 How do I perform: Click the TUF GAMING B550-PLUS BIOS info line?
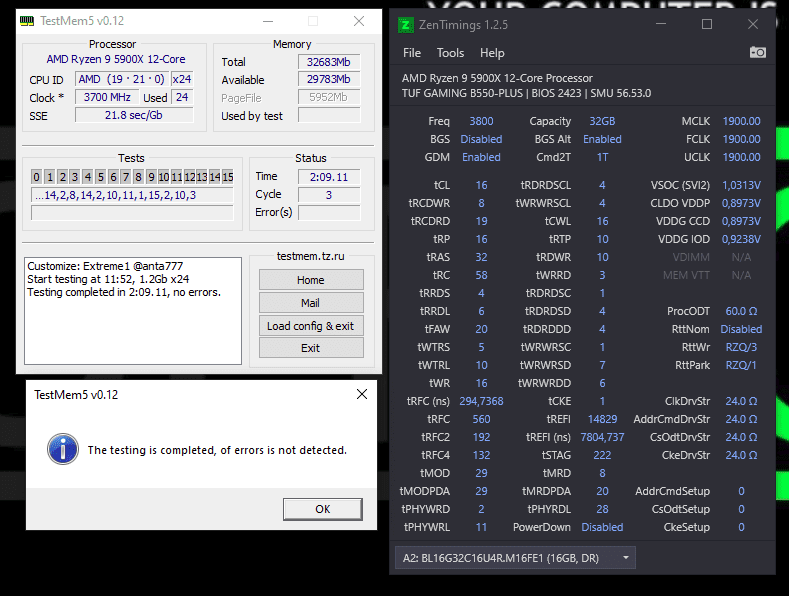coord(526,93)
